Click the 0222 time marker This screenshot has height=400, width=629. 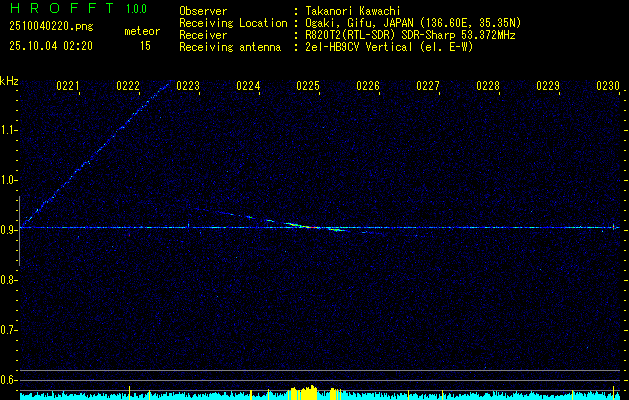tap(128, 86)
